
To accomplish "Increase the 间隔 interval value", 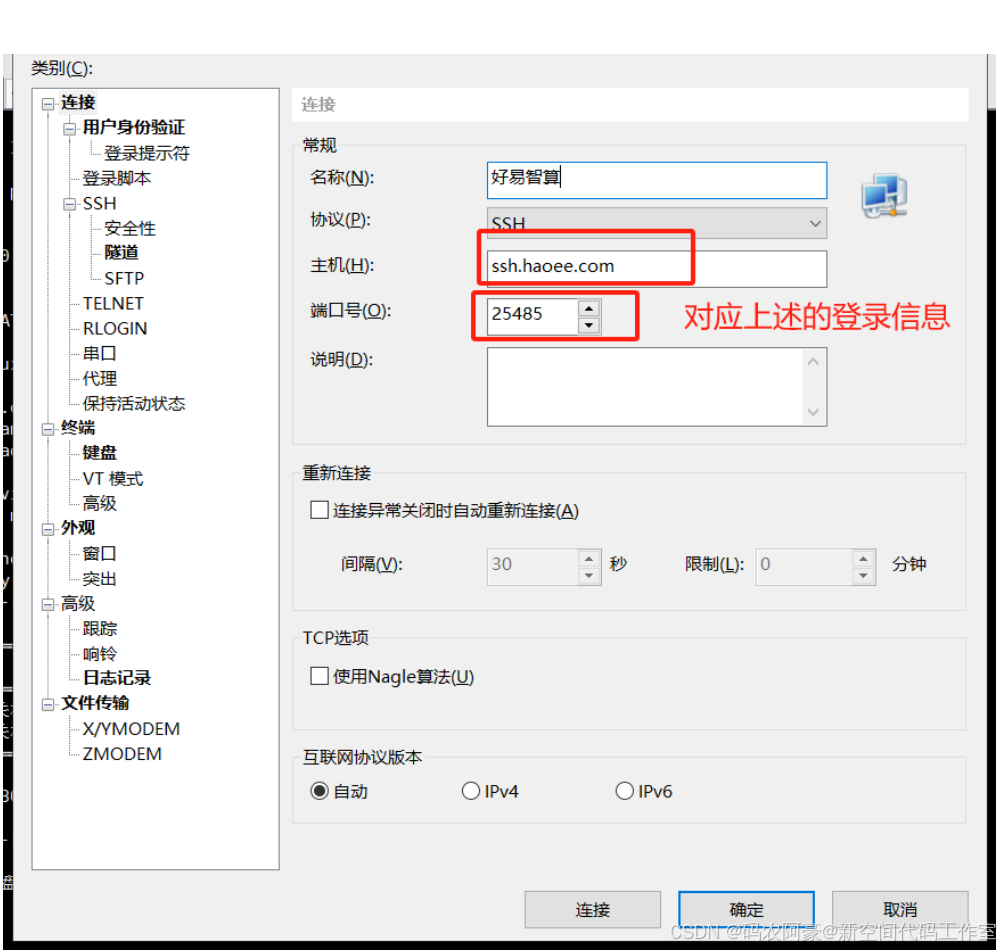I will point(589,559).
